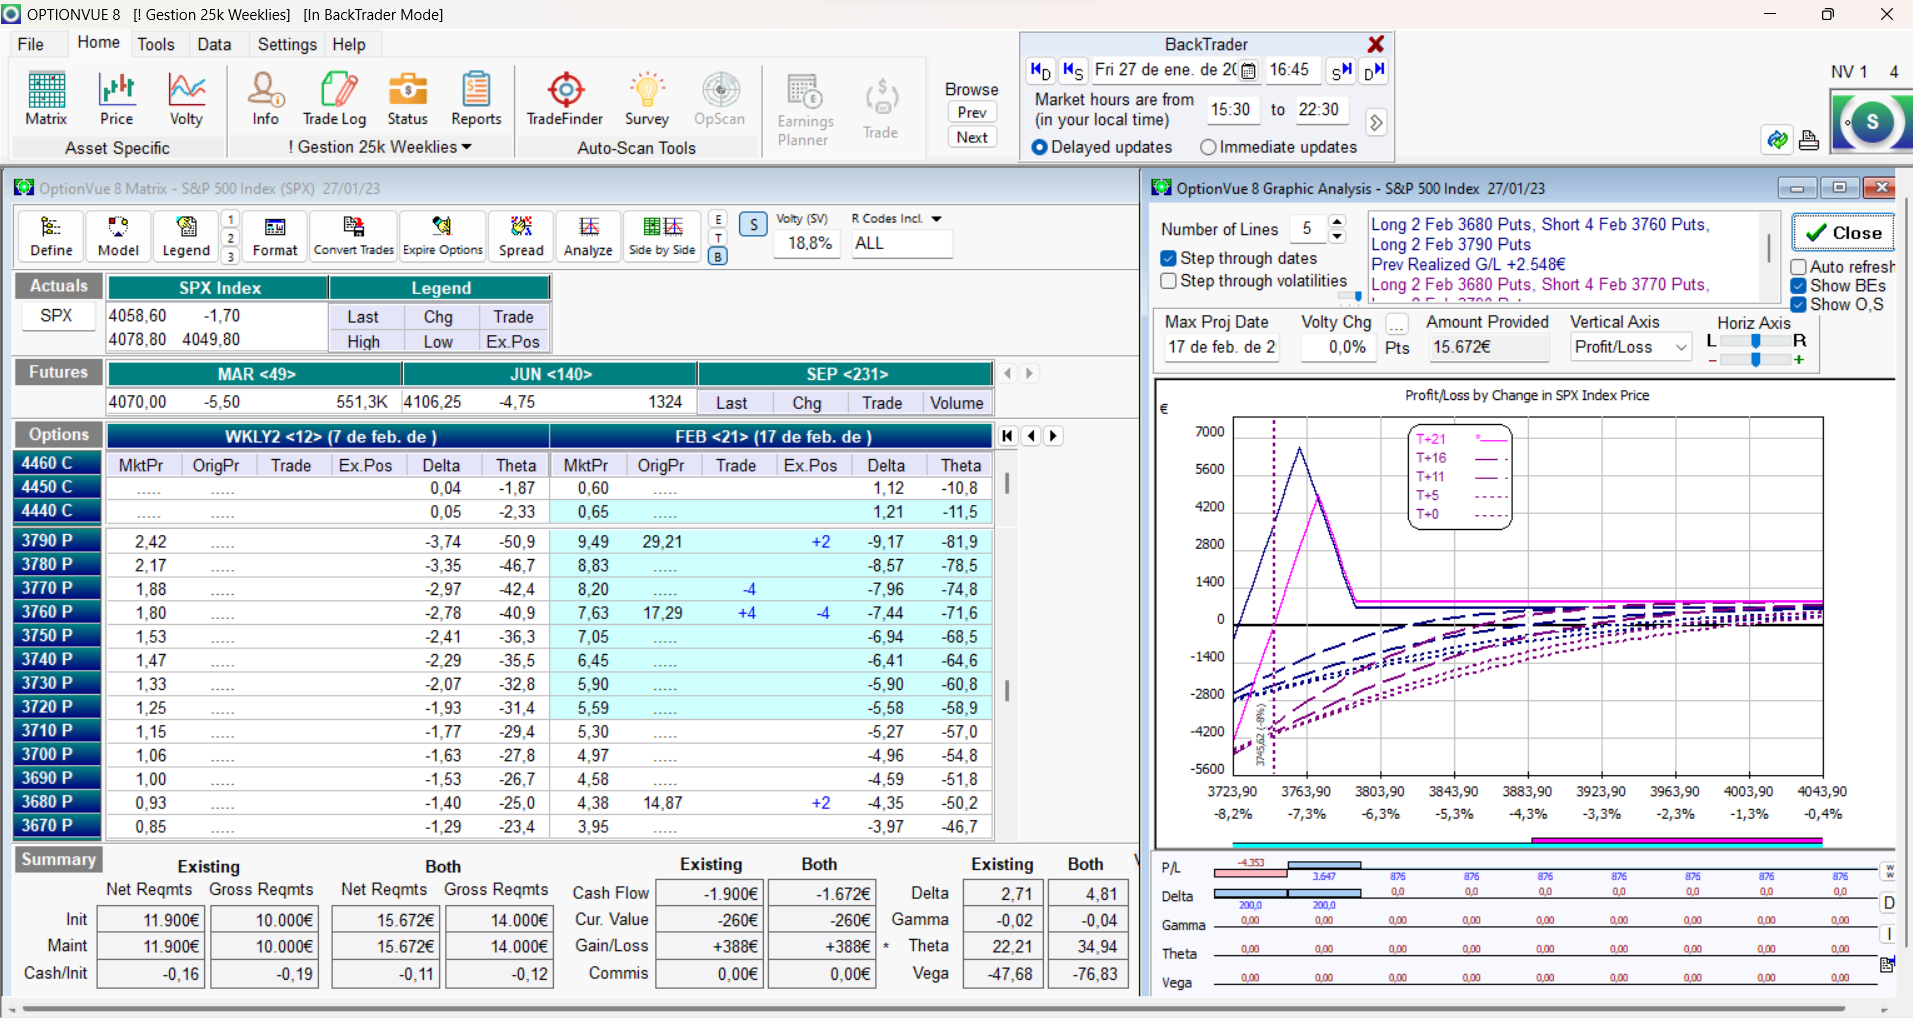Viewport: 1913px width, 1018px height.
Task: Open the Matrix view icon
Action: point(46,98)
